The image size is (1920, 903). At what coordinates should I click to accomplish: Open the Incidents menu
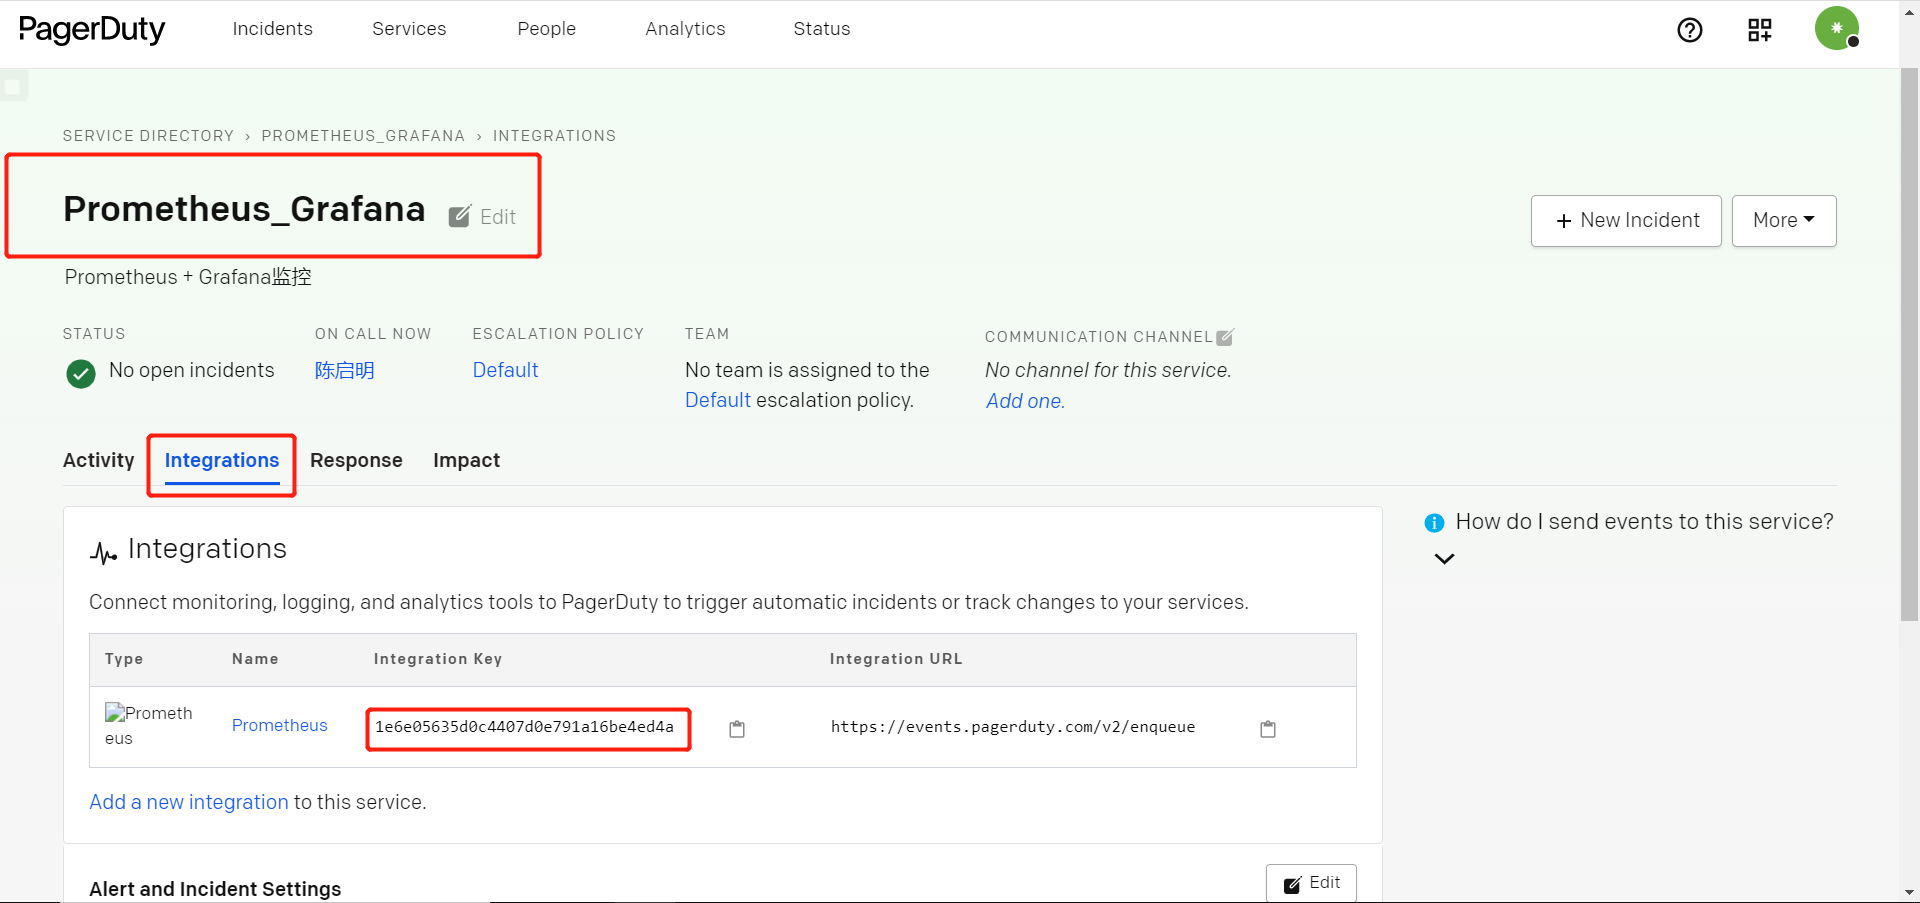click(273, 29)
